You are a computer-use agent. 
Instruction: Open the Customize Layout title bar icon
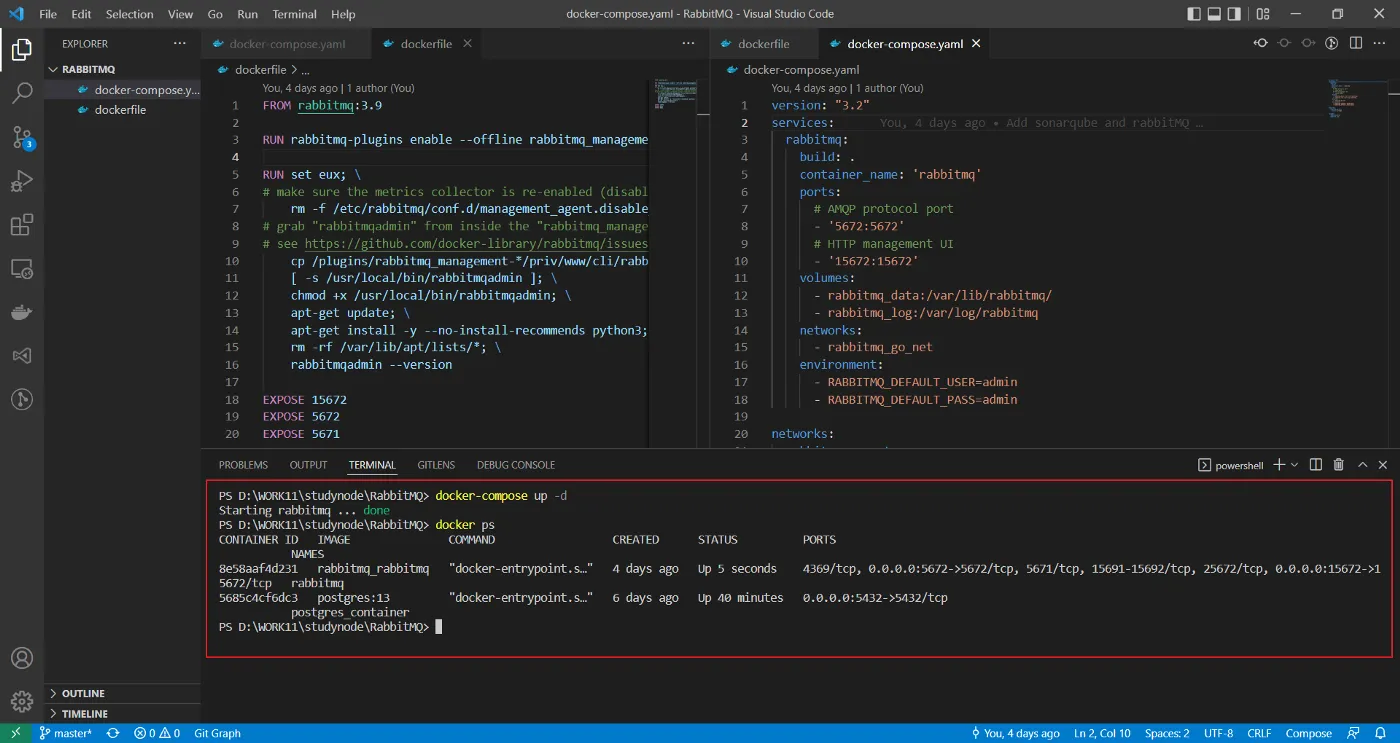coord(1263,14)
